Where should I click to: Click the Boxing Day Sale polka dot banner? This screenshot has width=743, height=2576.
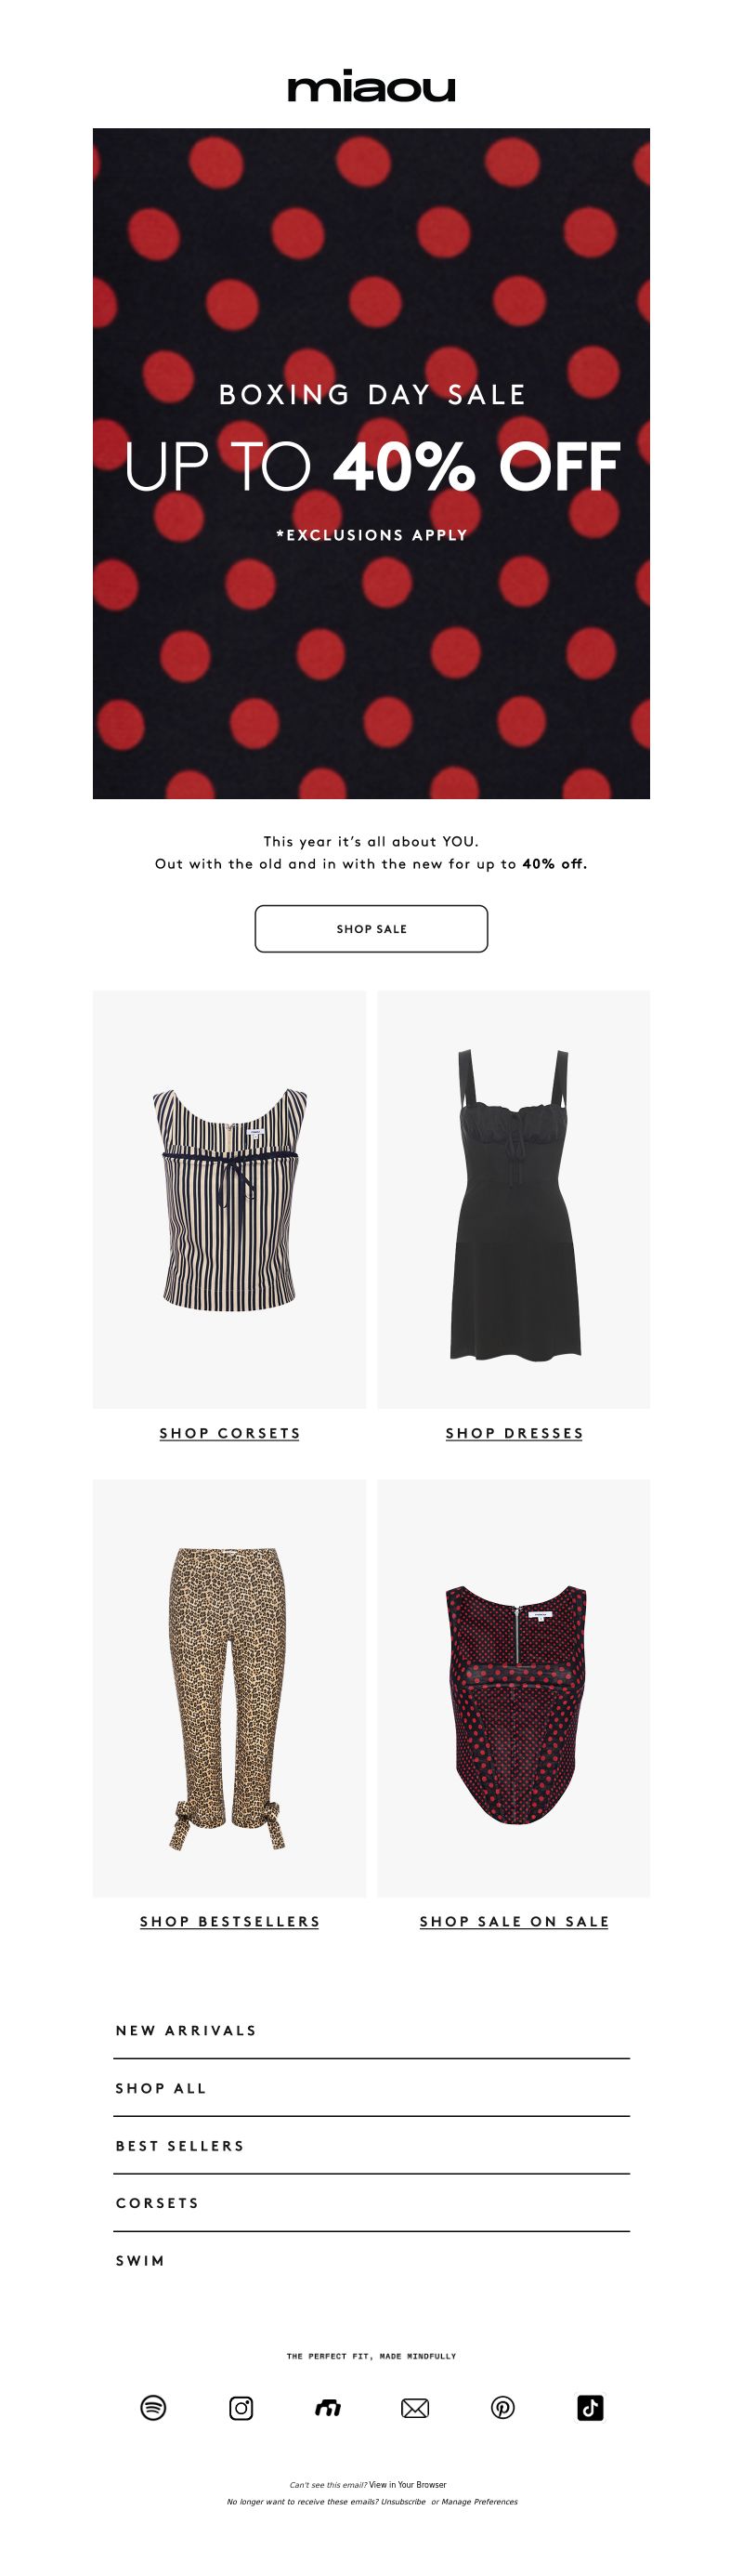click(x=371, y=463)
